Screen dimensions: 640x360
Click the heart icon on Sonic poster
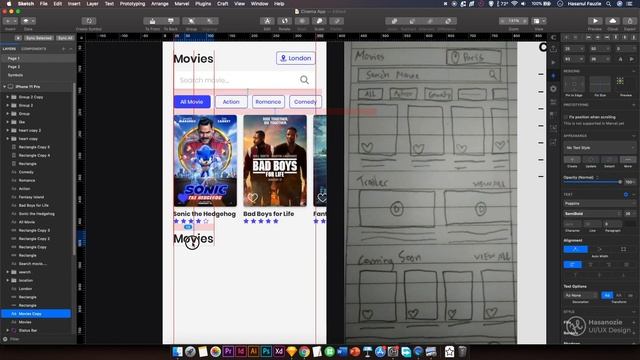tap(182, 198)
